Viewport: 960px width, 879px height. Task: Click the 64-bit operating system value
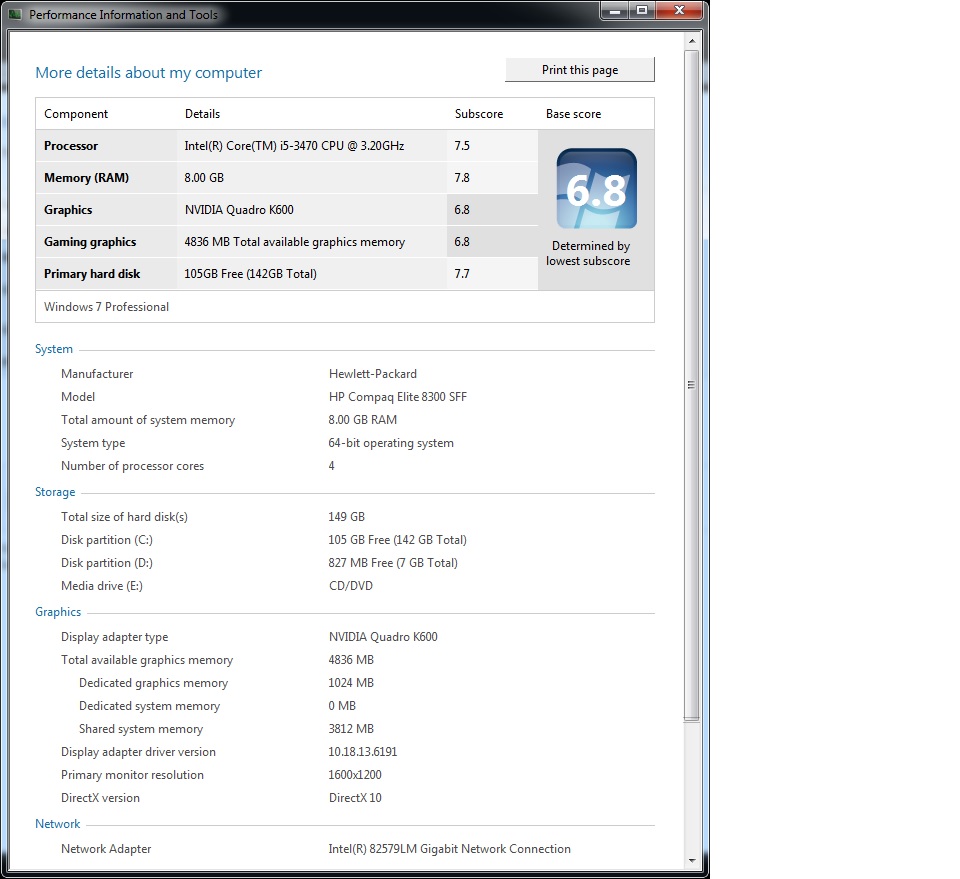tap(391, 443)
